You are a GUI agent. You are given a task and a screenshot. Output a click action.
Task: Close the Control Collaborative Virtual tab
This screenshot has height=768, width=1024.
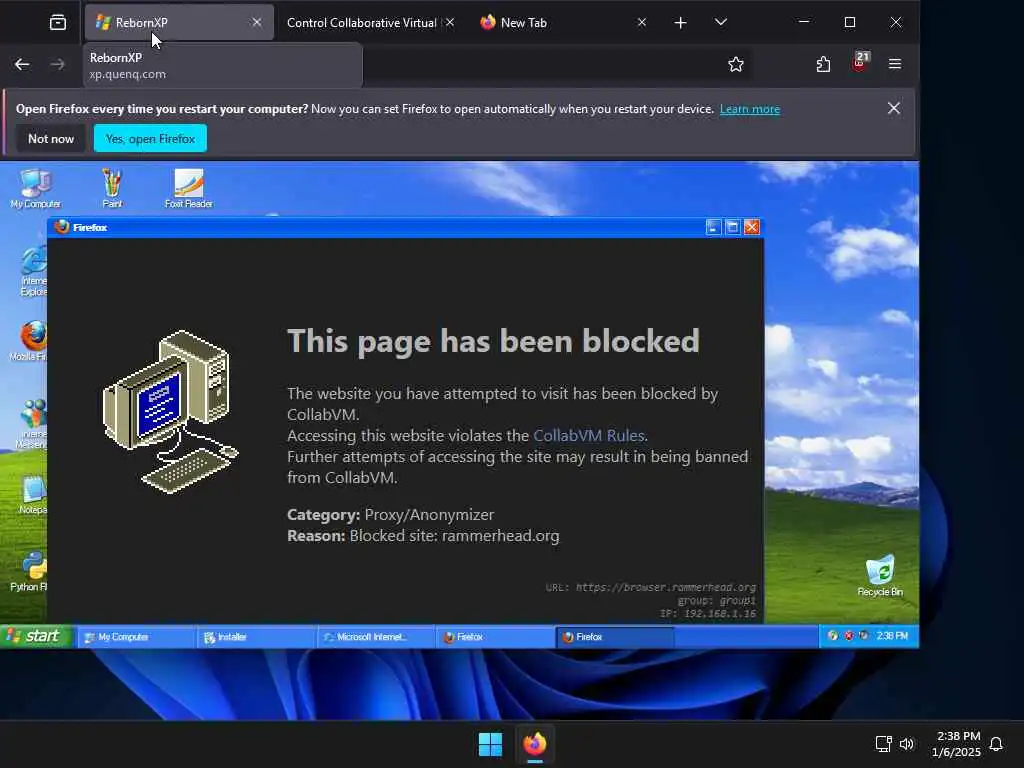(450, 22)
